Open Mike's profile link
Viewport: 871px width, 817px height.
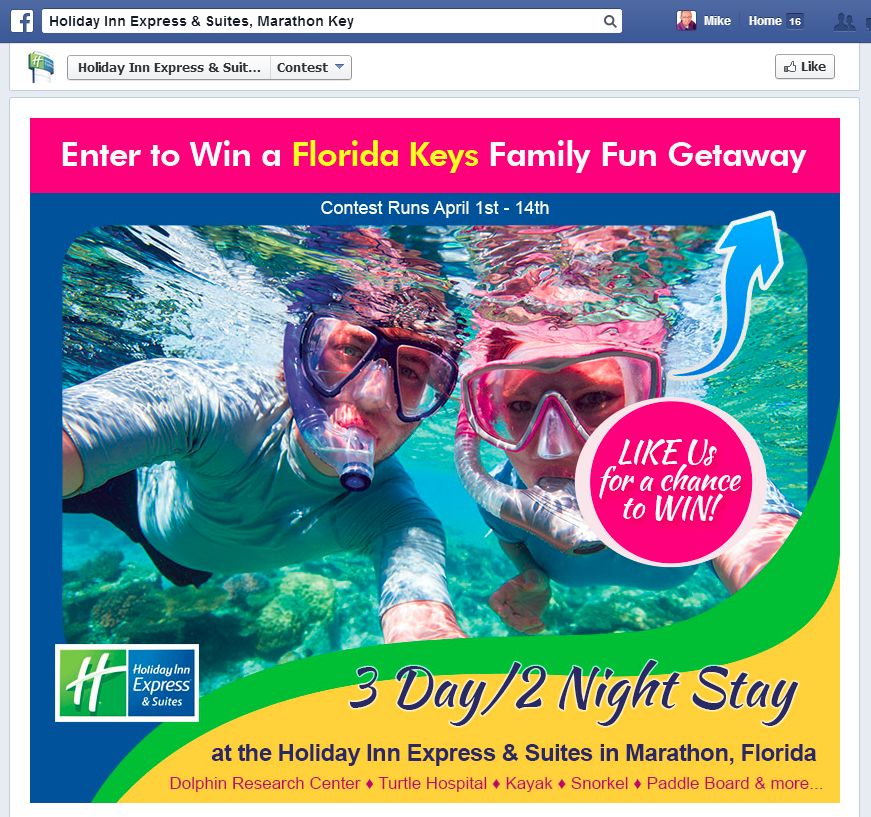click(717, 21)
